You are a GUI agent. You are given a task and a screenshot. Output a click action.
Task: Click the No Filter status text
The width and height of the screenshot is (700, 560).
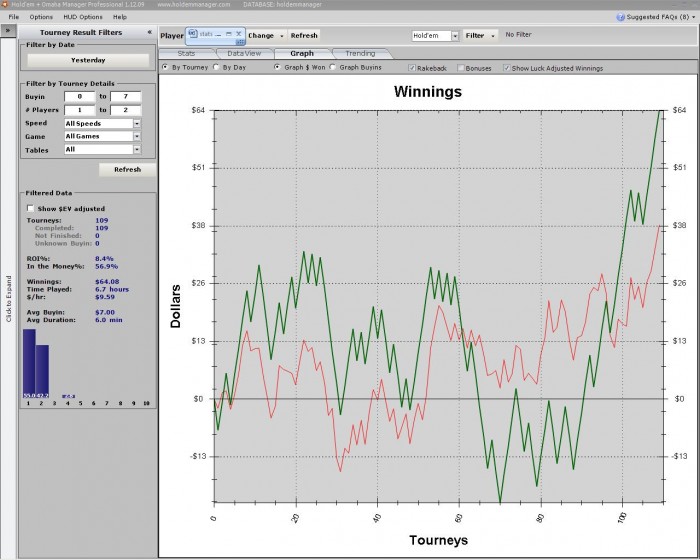[518, 34]
